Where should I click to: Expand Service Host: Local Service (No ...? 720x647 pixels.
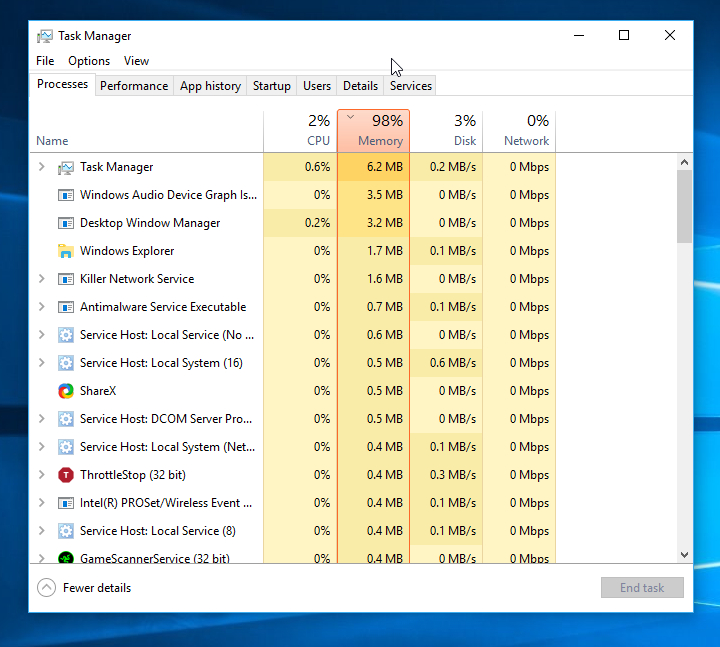coord(41,335)
